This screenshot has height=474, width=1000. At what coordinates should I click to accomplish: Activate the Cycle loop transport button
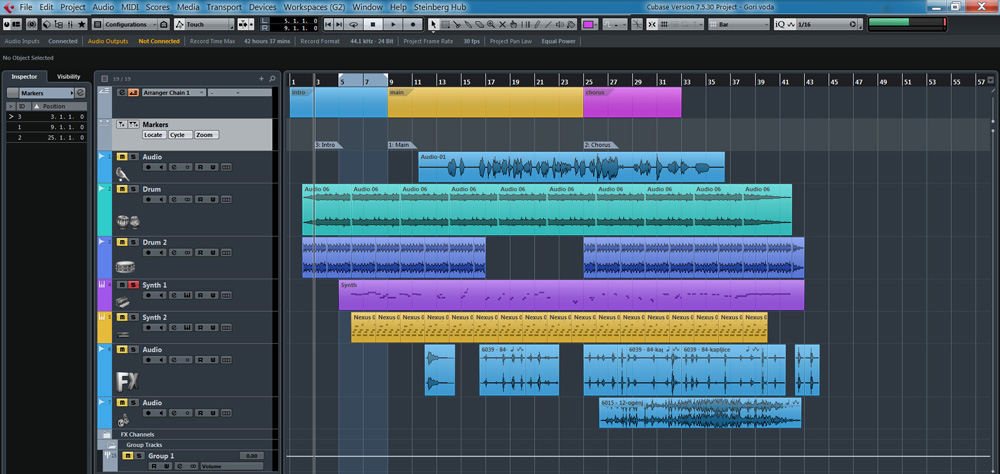coord(353,24)
